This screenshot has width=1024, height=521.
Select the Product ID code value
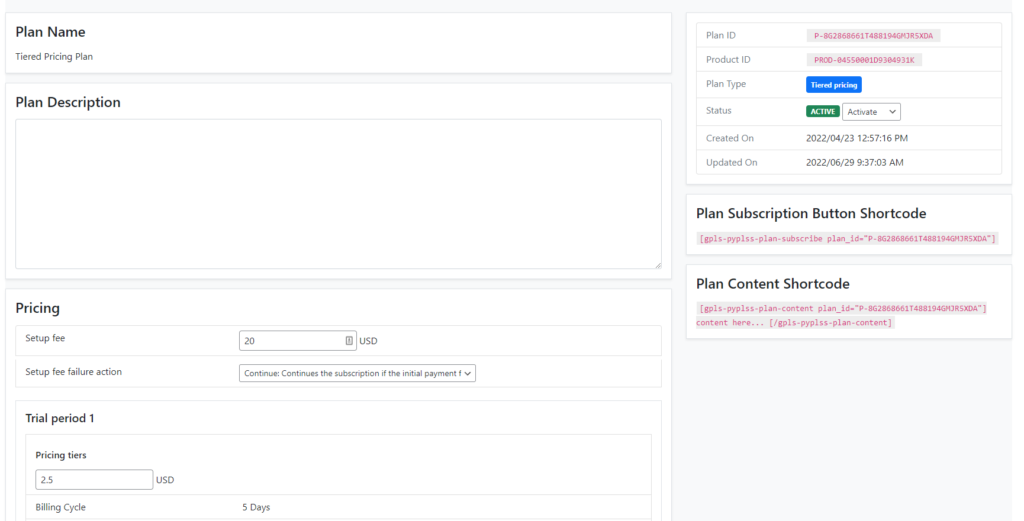click(x=863, y=60)
